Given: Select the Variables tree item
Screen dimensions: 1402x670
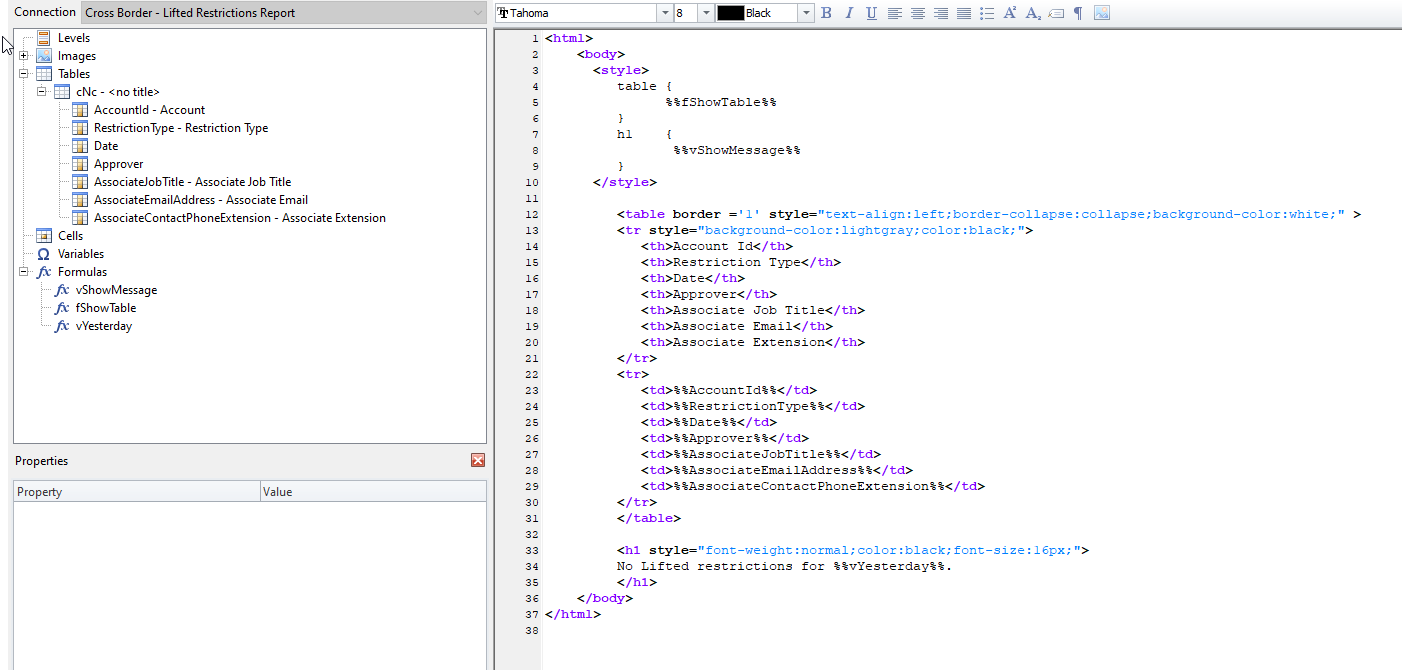Looking at the screenshot, I should tap(80, 254).
